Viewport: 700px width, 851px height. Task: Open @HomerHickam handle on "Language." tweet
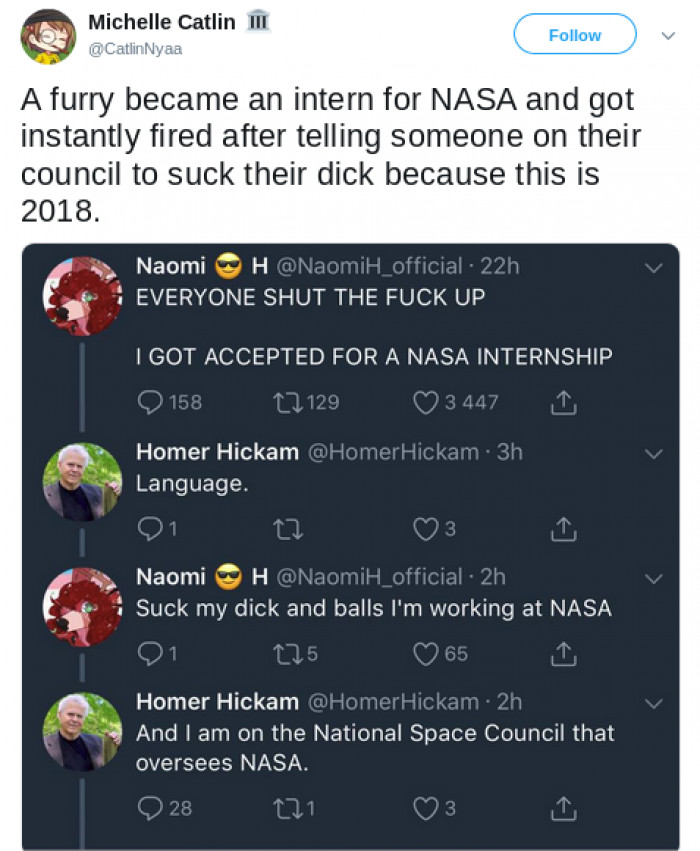tap(392, 452)
